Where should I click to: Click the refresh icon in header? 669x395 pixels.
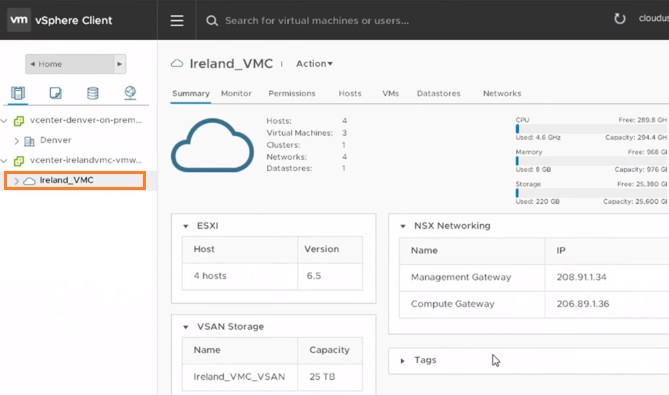pyautogui.click(x=620, y=18)
